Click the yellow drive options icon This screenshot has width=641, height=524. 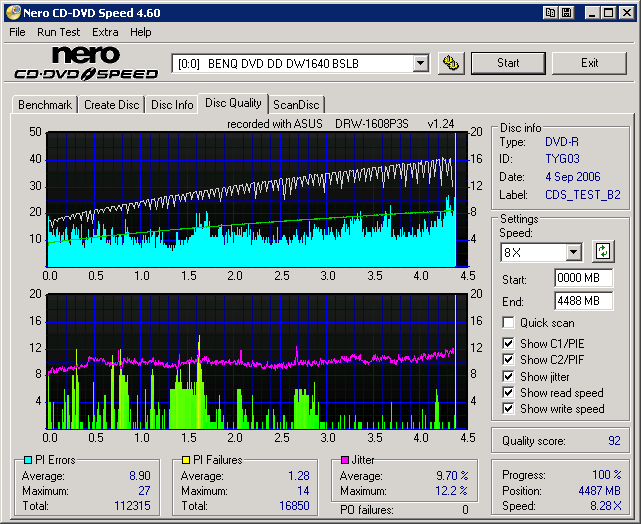(451, 63)
